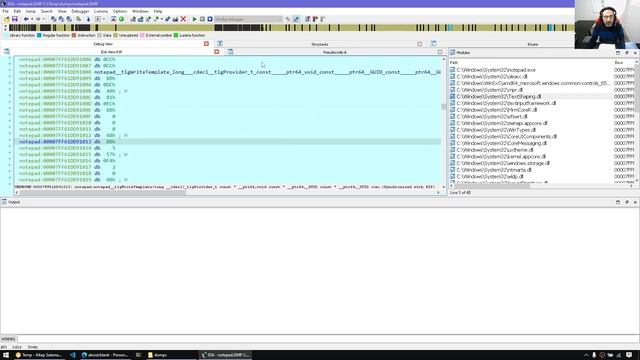
Task: Click the Regular function legend color swatch
Action: [39, 36]
